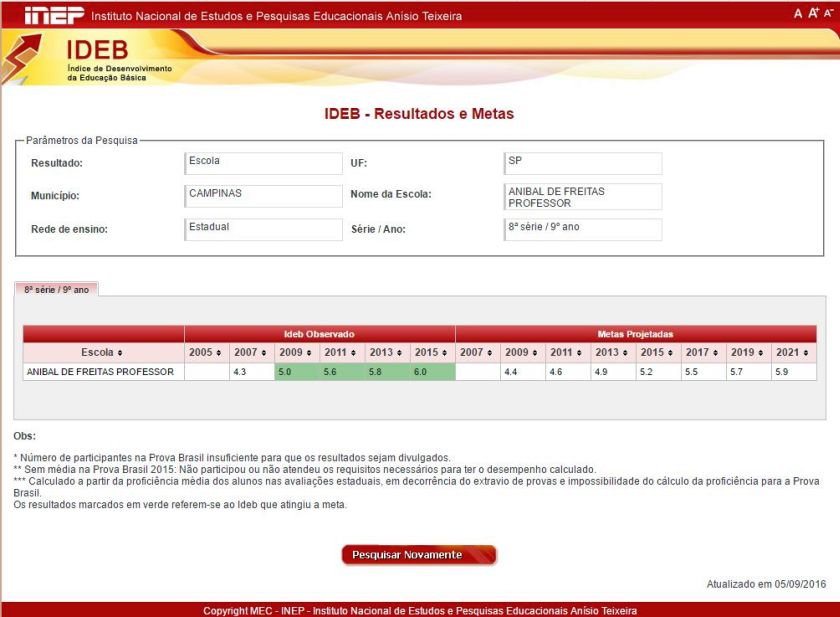The image size is (840, 617).
Task: Click projected value 5.9 cell
Action: [794, 372]
